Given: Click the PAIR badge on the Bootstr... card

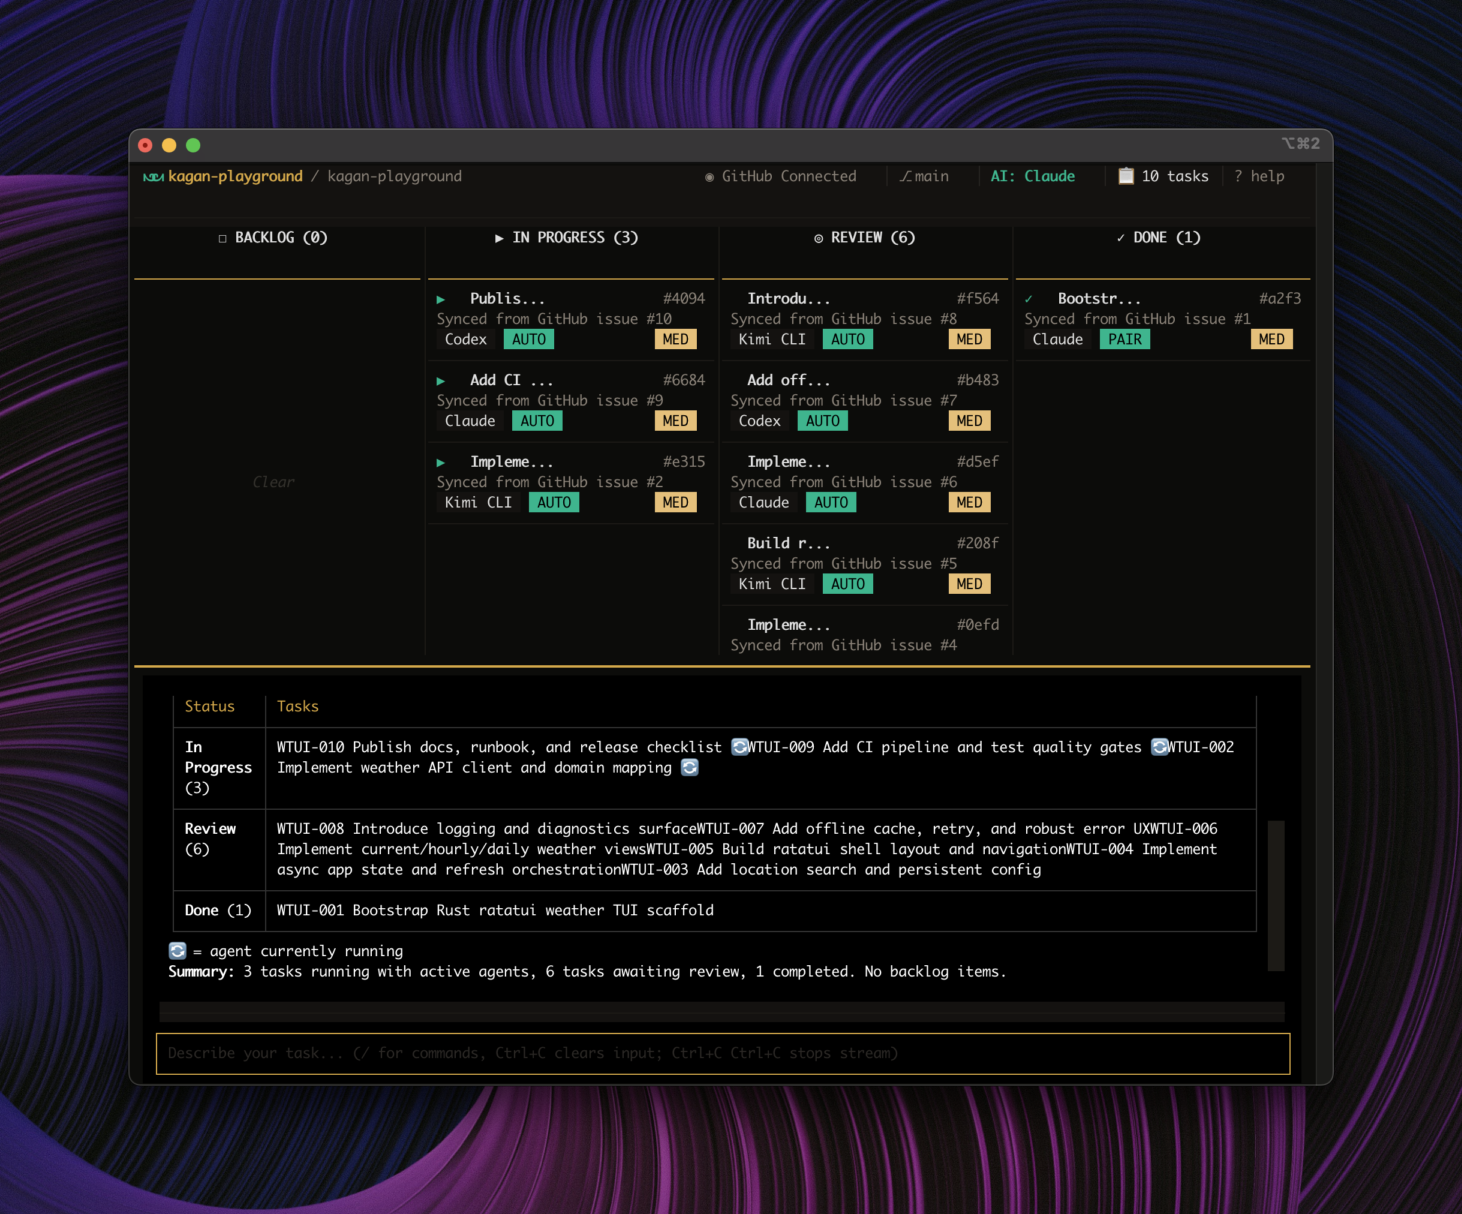Looking at the screenshot, I should click(1125, 340).
